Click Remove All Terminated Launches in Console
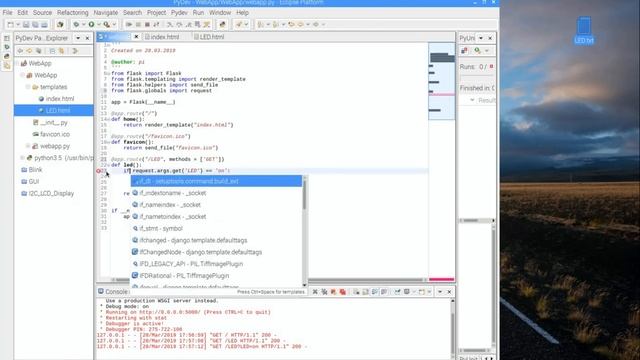Image resolution: width=640 pixels, height=360 pixels. (x=324, y=292)
